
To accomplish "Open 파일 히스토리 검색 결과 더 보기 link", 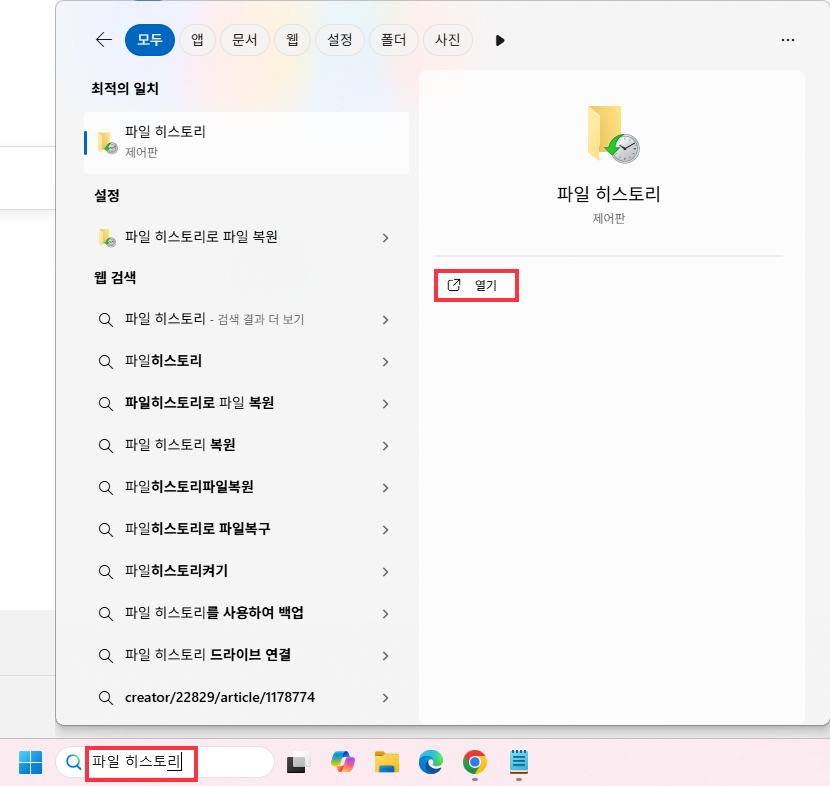I will pyautogui.click(x=384, y=320).
